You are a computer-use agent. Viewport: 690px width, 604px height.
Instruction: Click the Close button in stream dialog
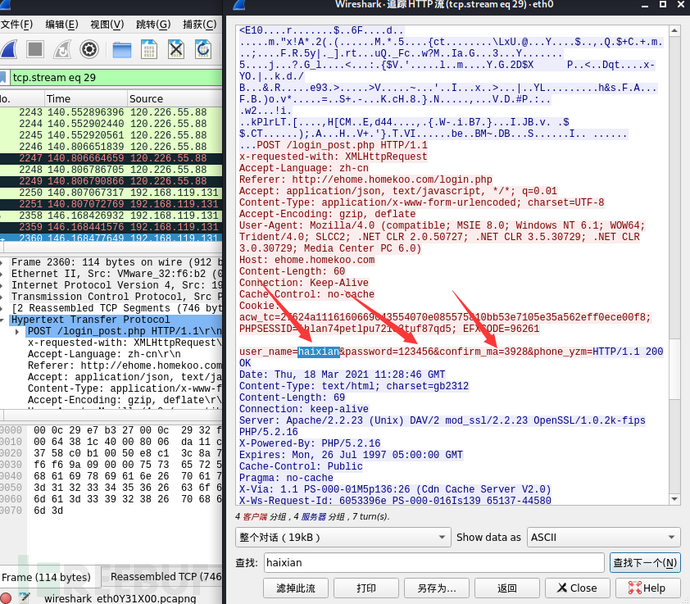coord(577,588)
